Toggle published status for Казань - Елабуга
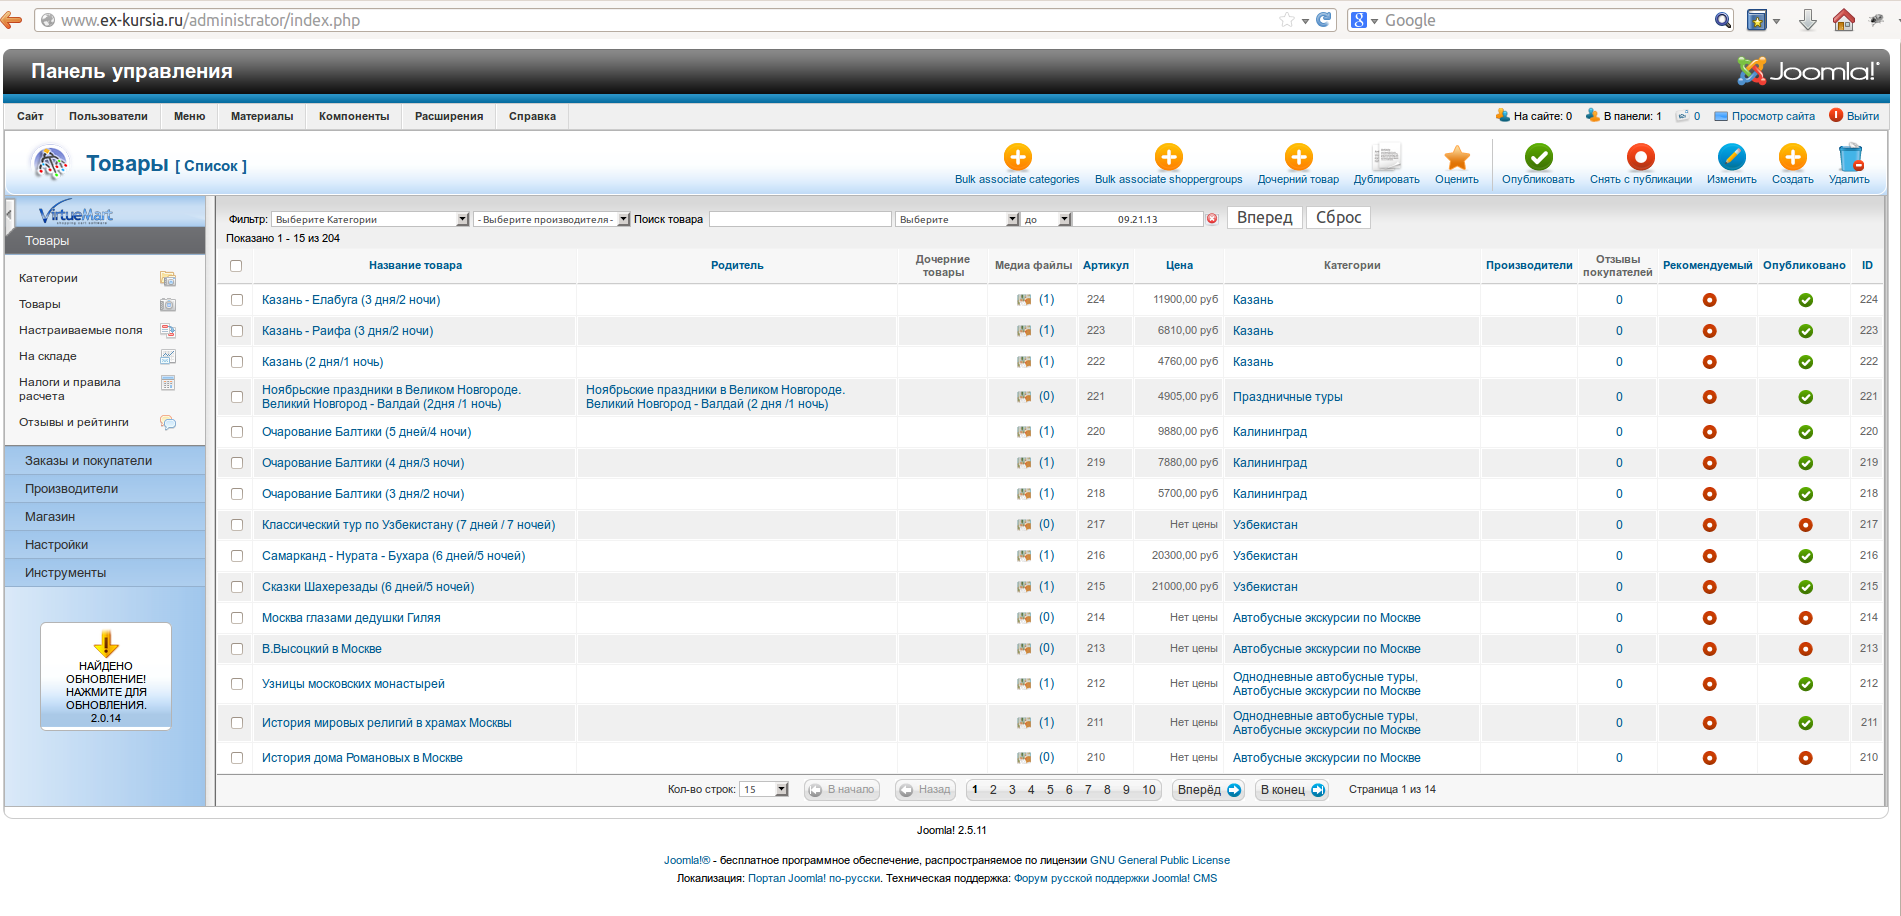Screen dimensions: 1901x916 1805,300
